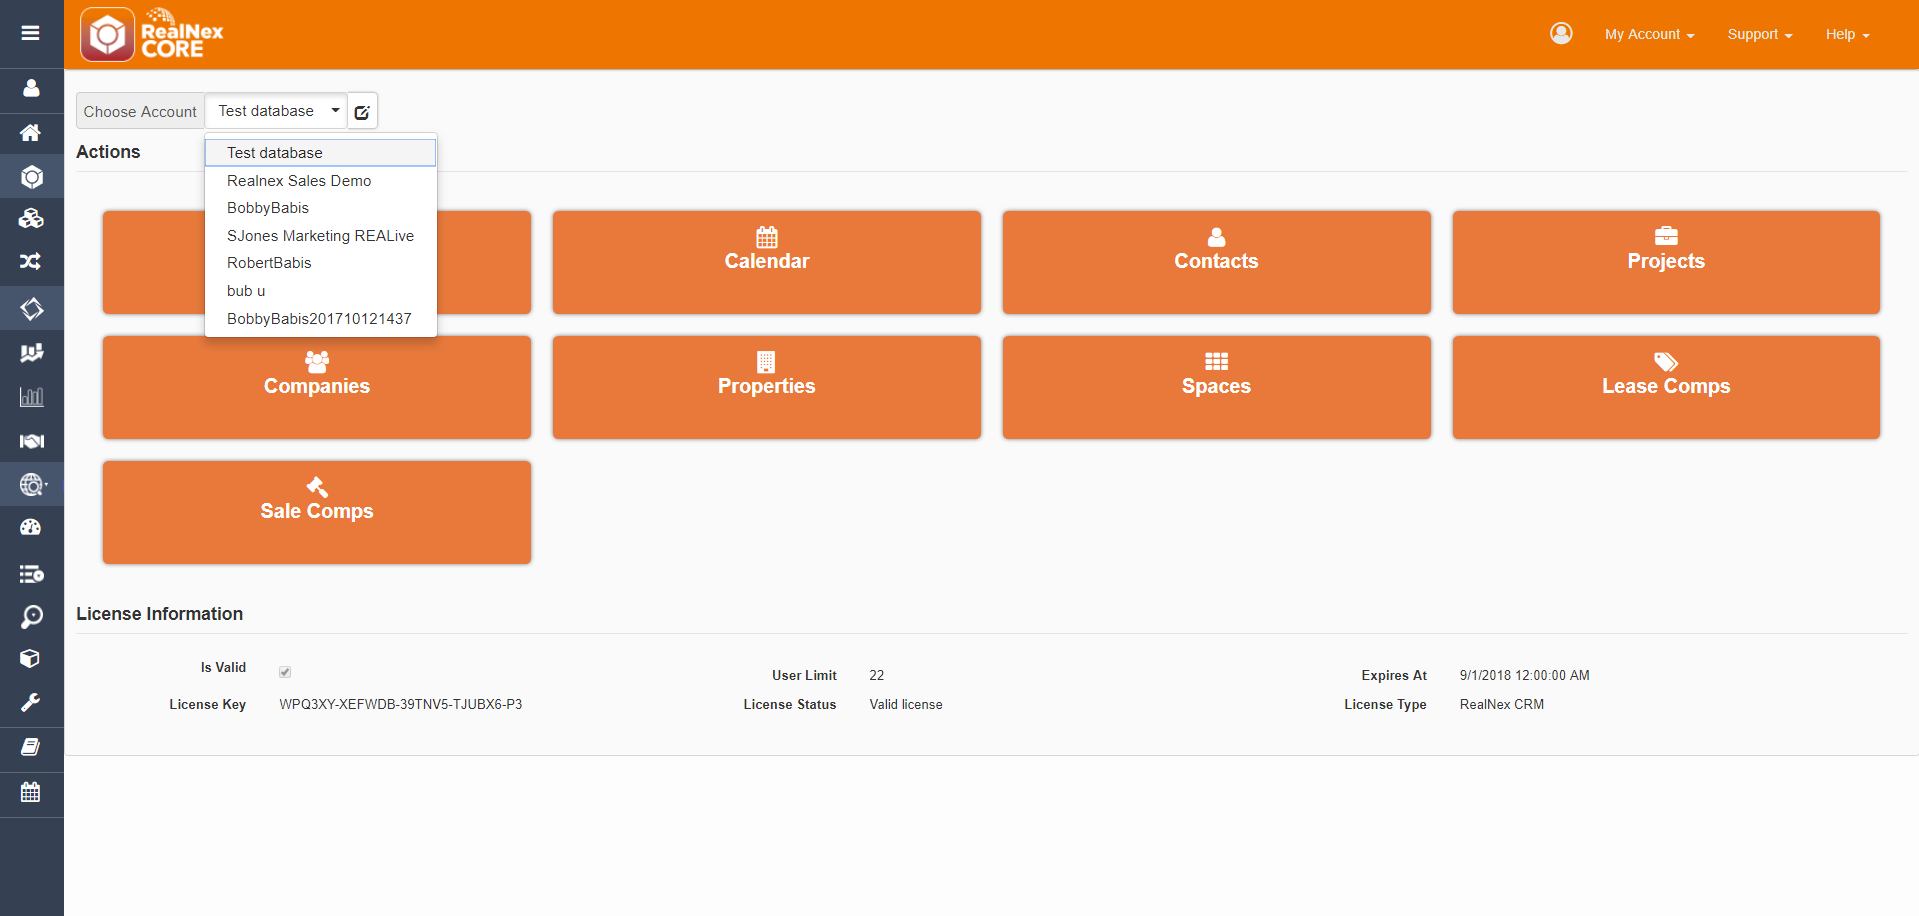This screenshot has width=1919, height=916.
Task: Select SJones Marketing REALive account
Action: [321, 236]
